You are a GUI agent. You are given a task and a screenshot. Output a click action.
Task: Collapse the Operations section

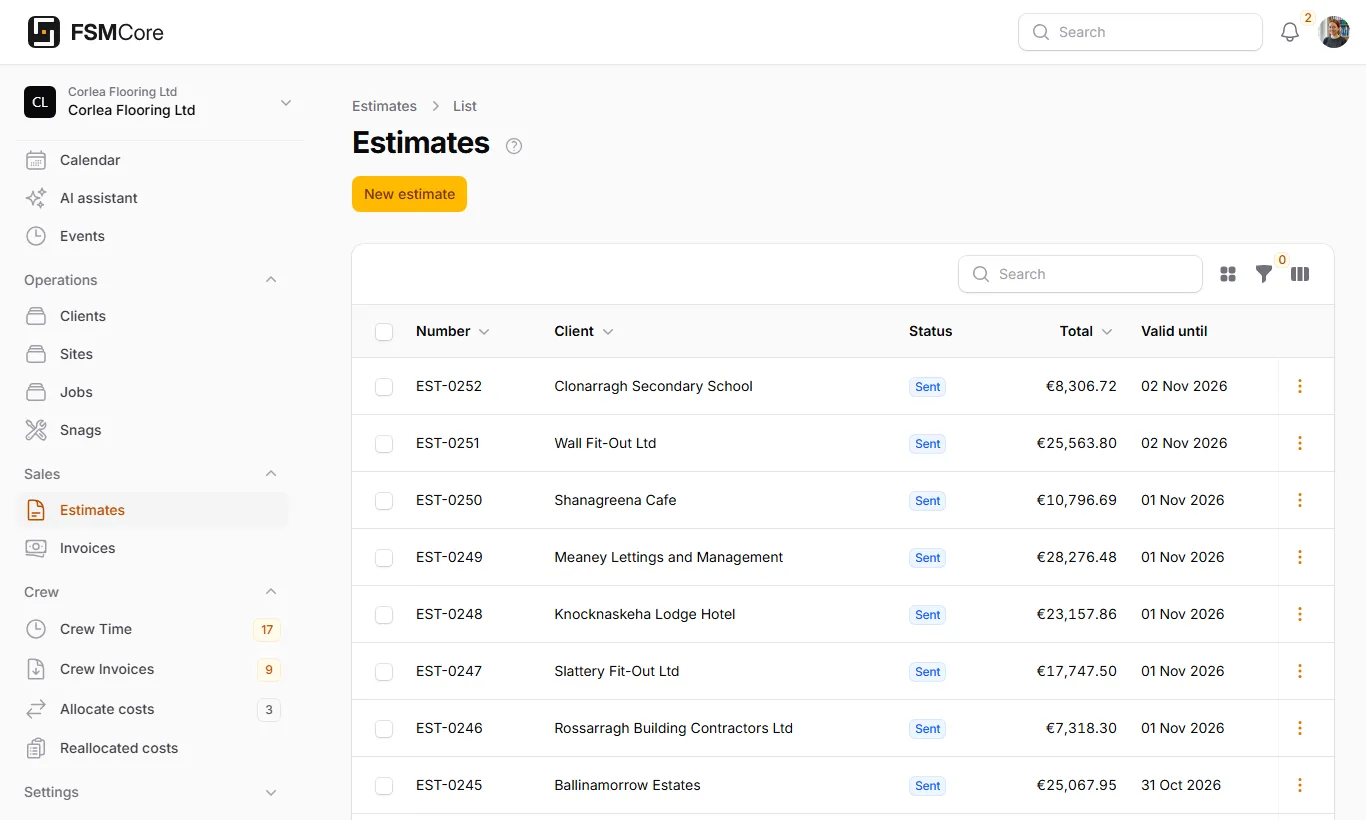[x=271, y=280]
